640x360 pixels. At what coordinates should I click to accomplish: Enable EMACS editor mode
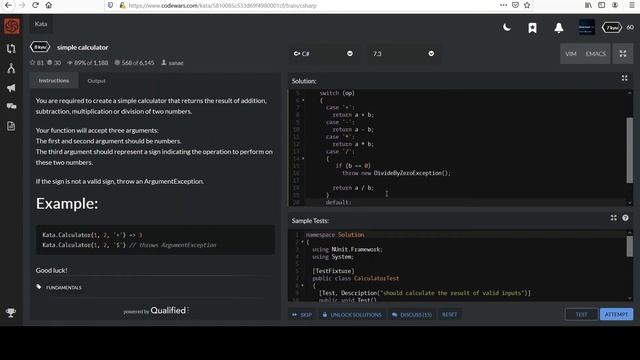click(596, 53)
